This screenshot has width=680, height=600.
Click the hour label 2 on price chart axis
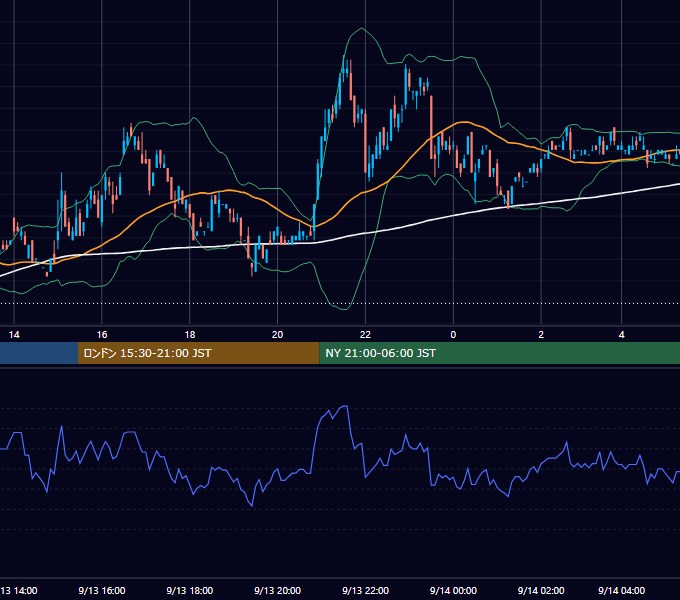541,335
